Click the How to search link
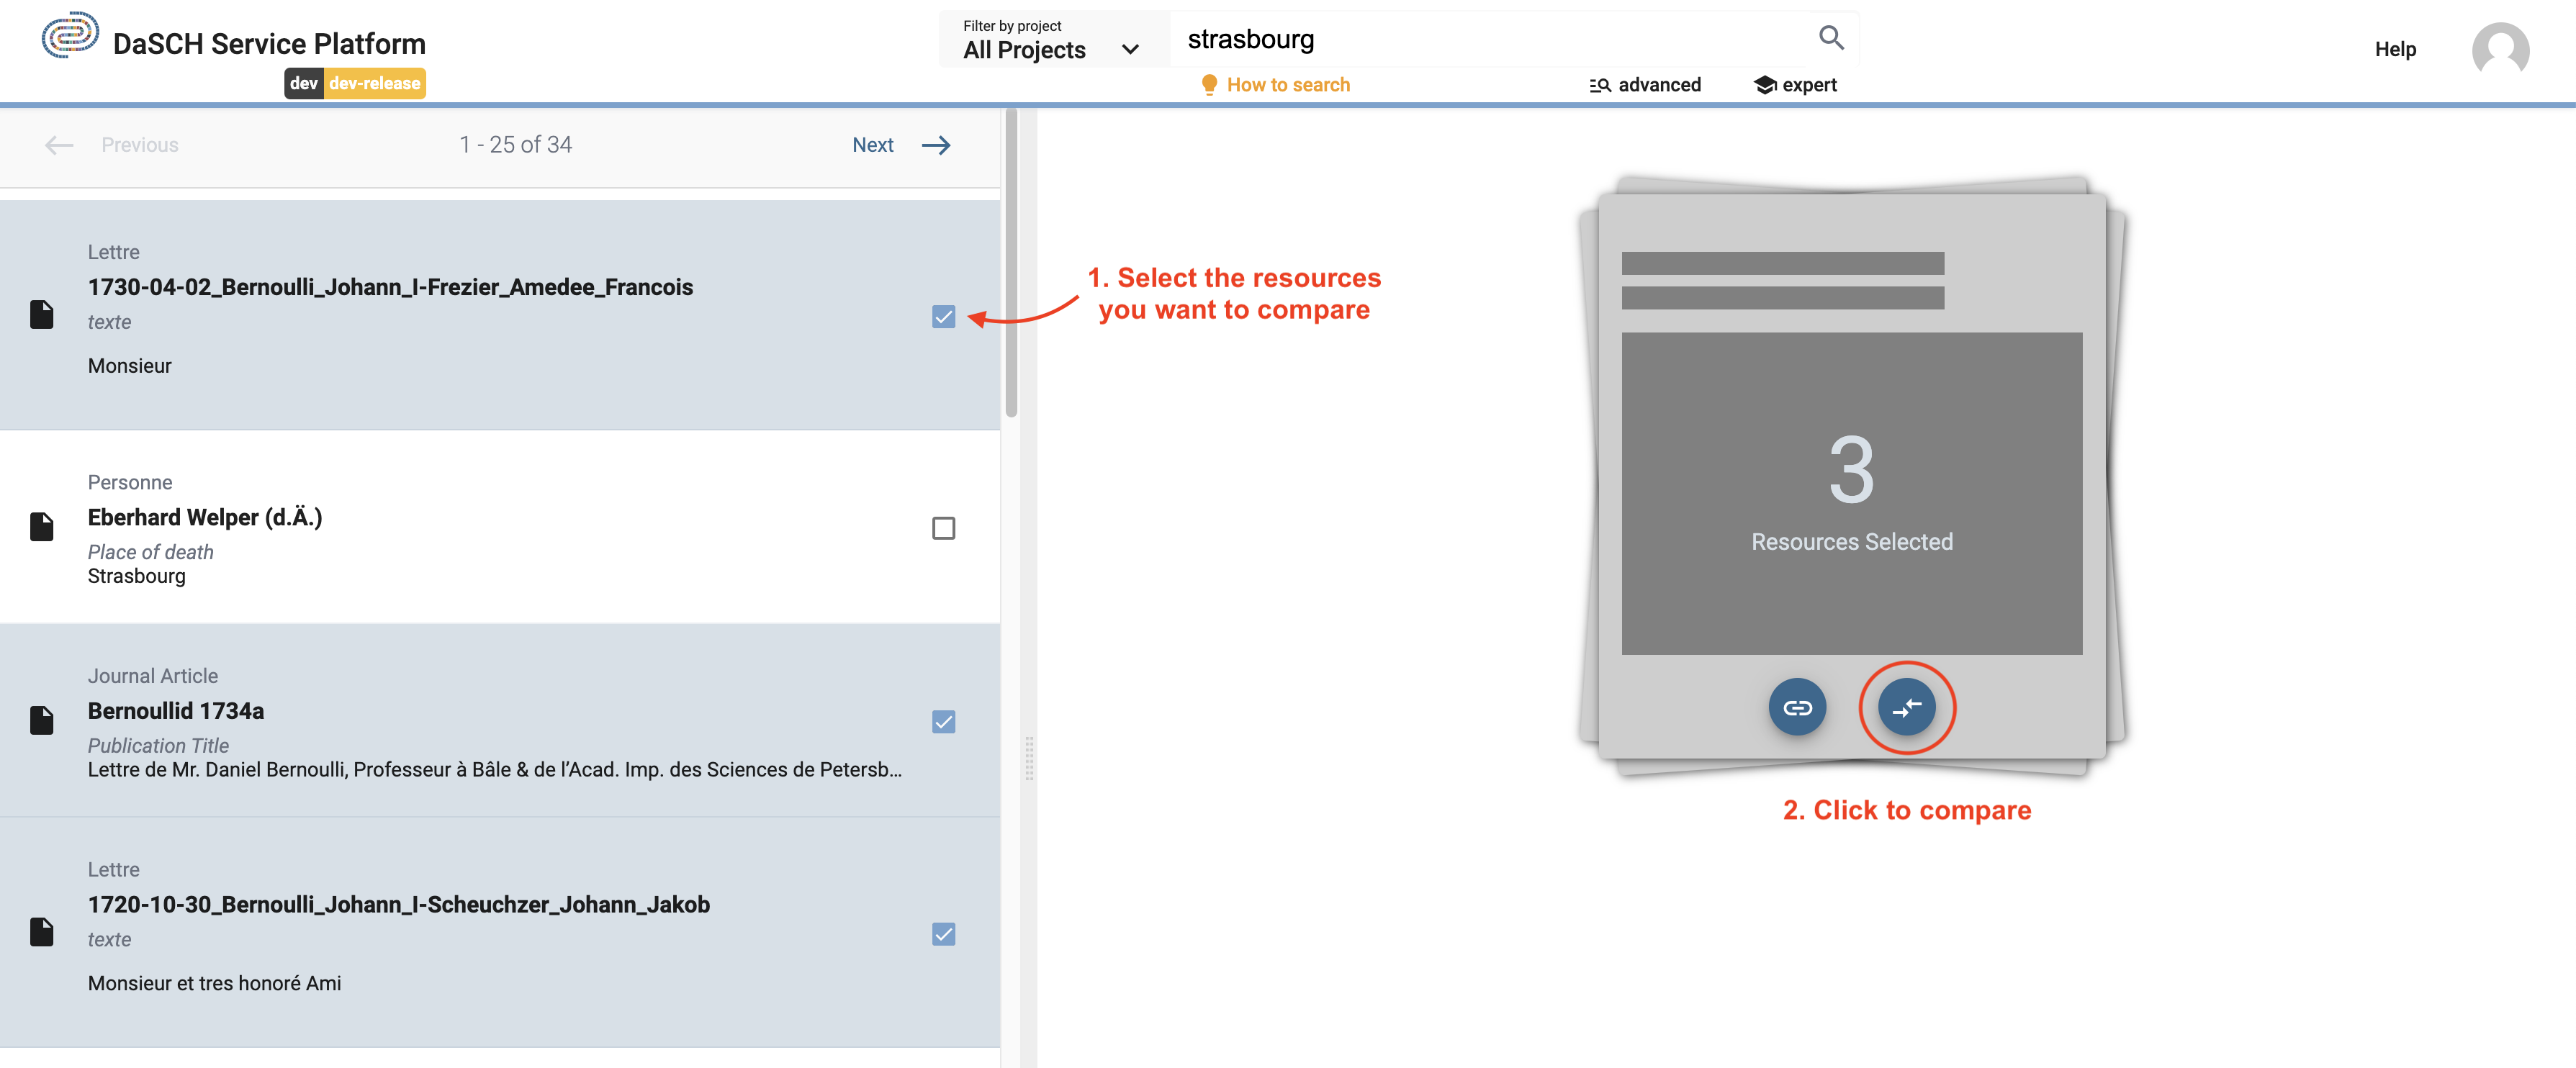This screenshot has height=1068, width=2576. 1287,83
